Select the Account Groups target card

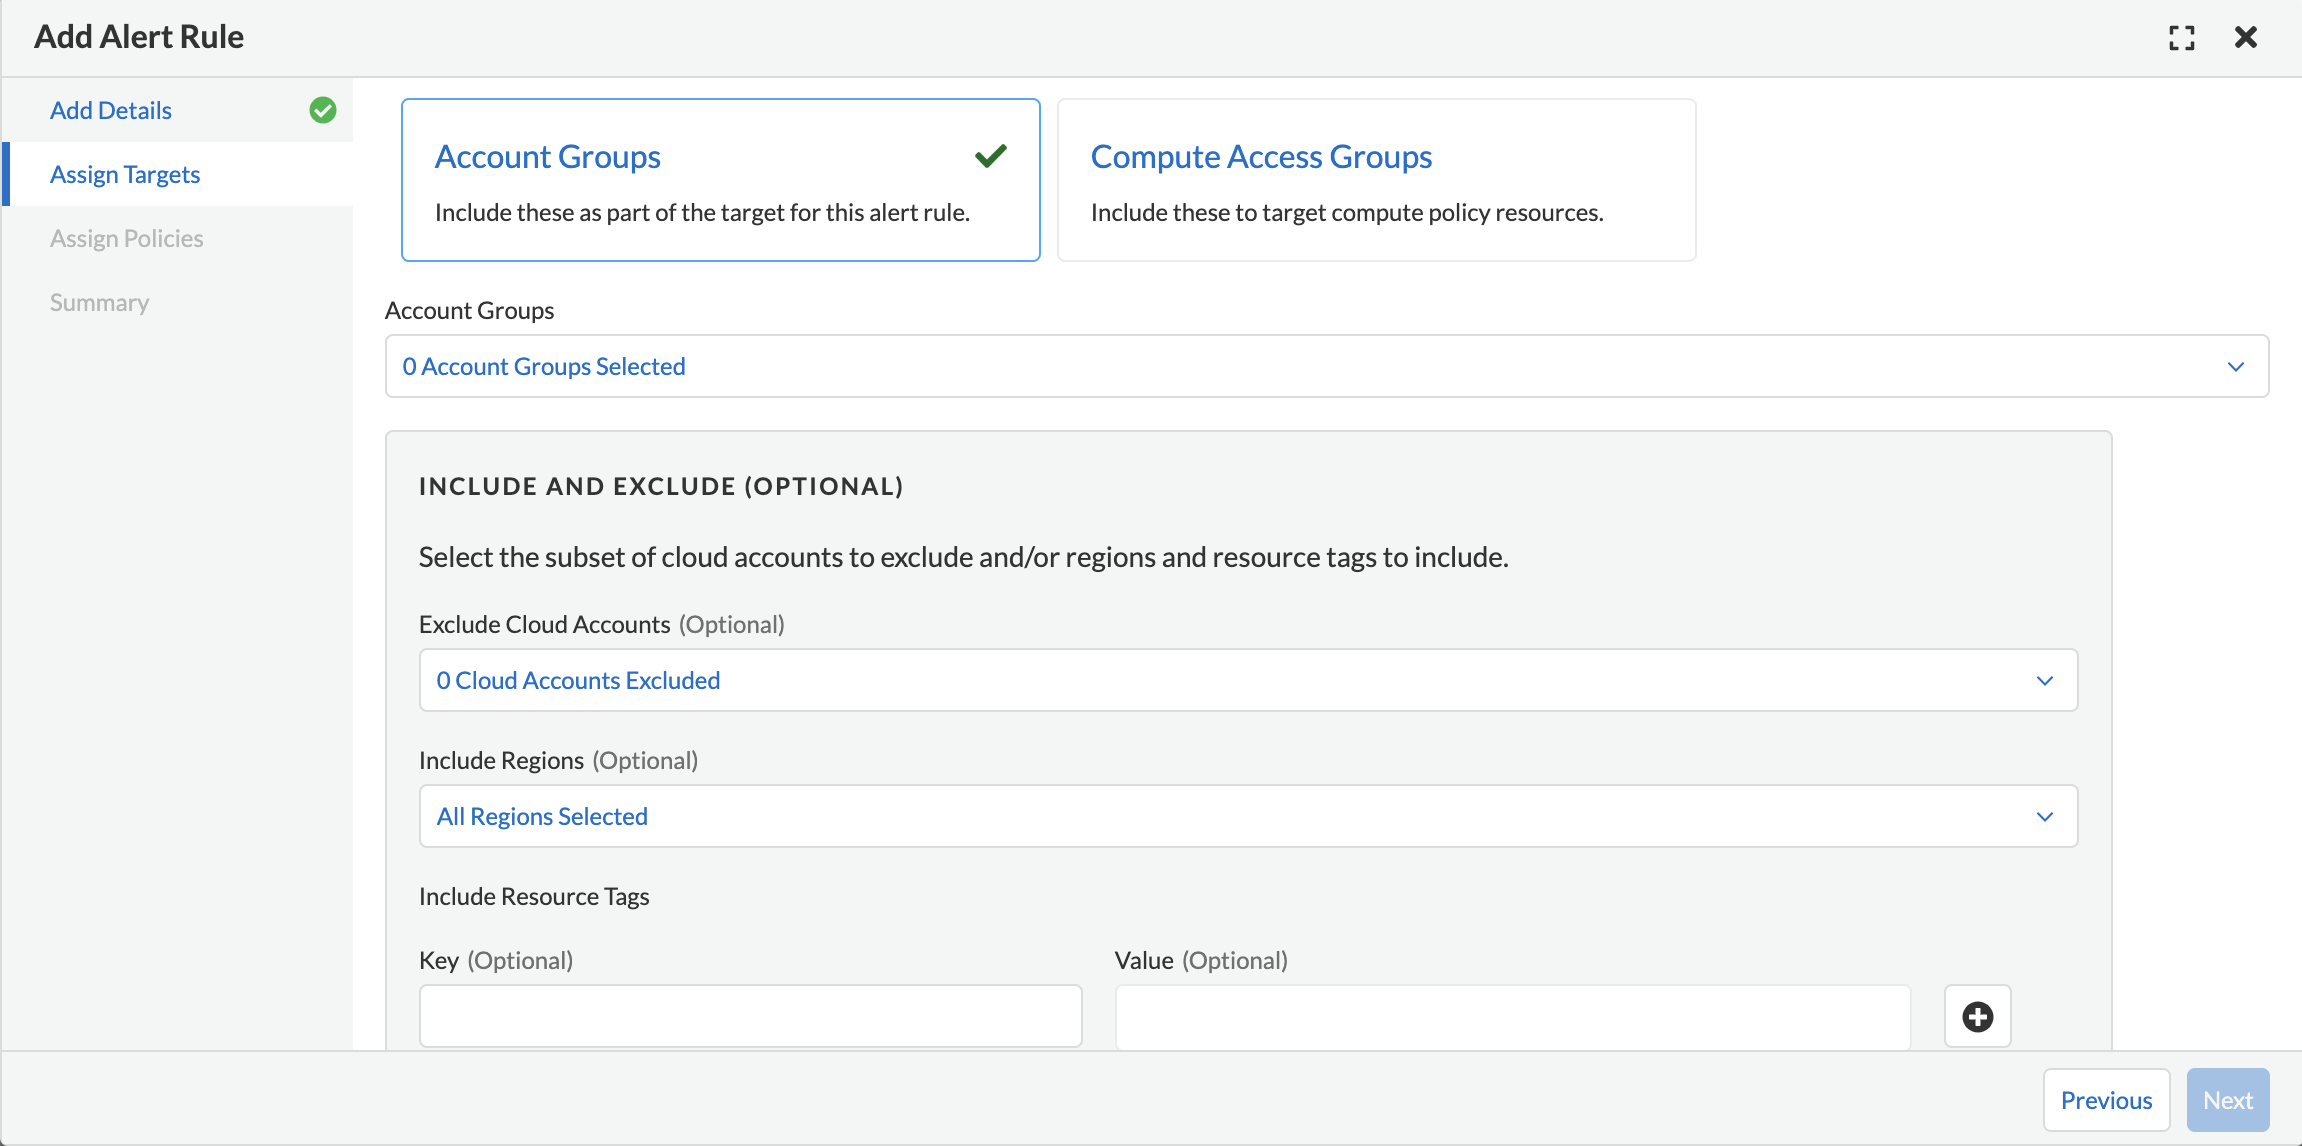[720, 180]
